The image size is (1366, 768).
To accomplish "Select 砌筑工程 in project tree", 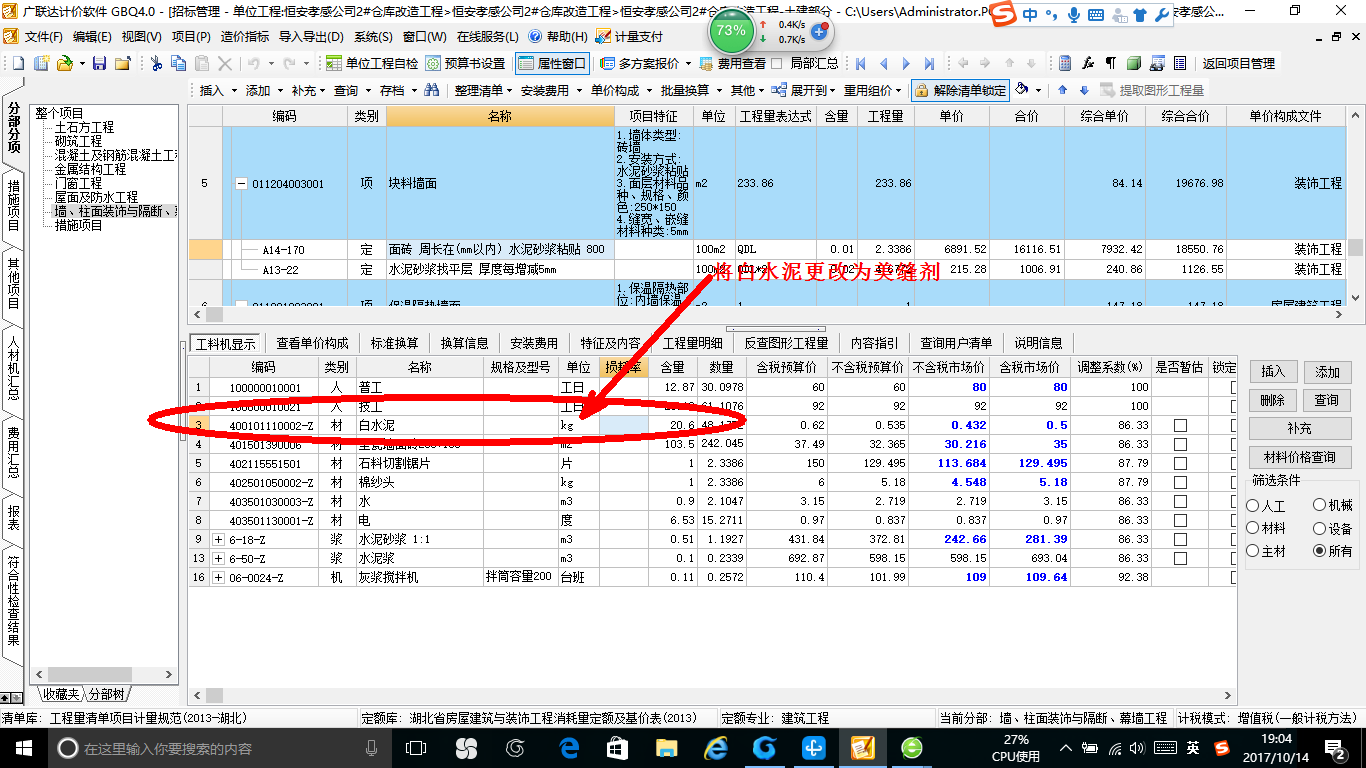I will tap(78, 141).
